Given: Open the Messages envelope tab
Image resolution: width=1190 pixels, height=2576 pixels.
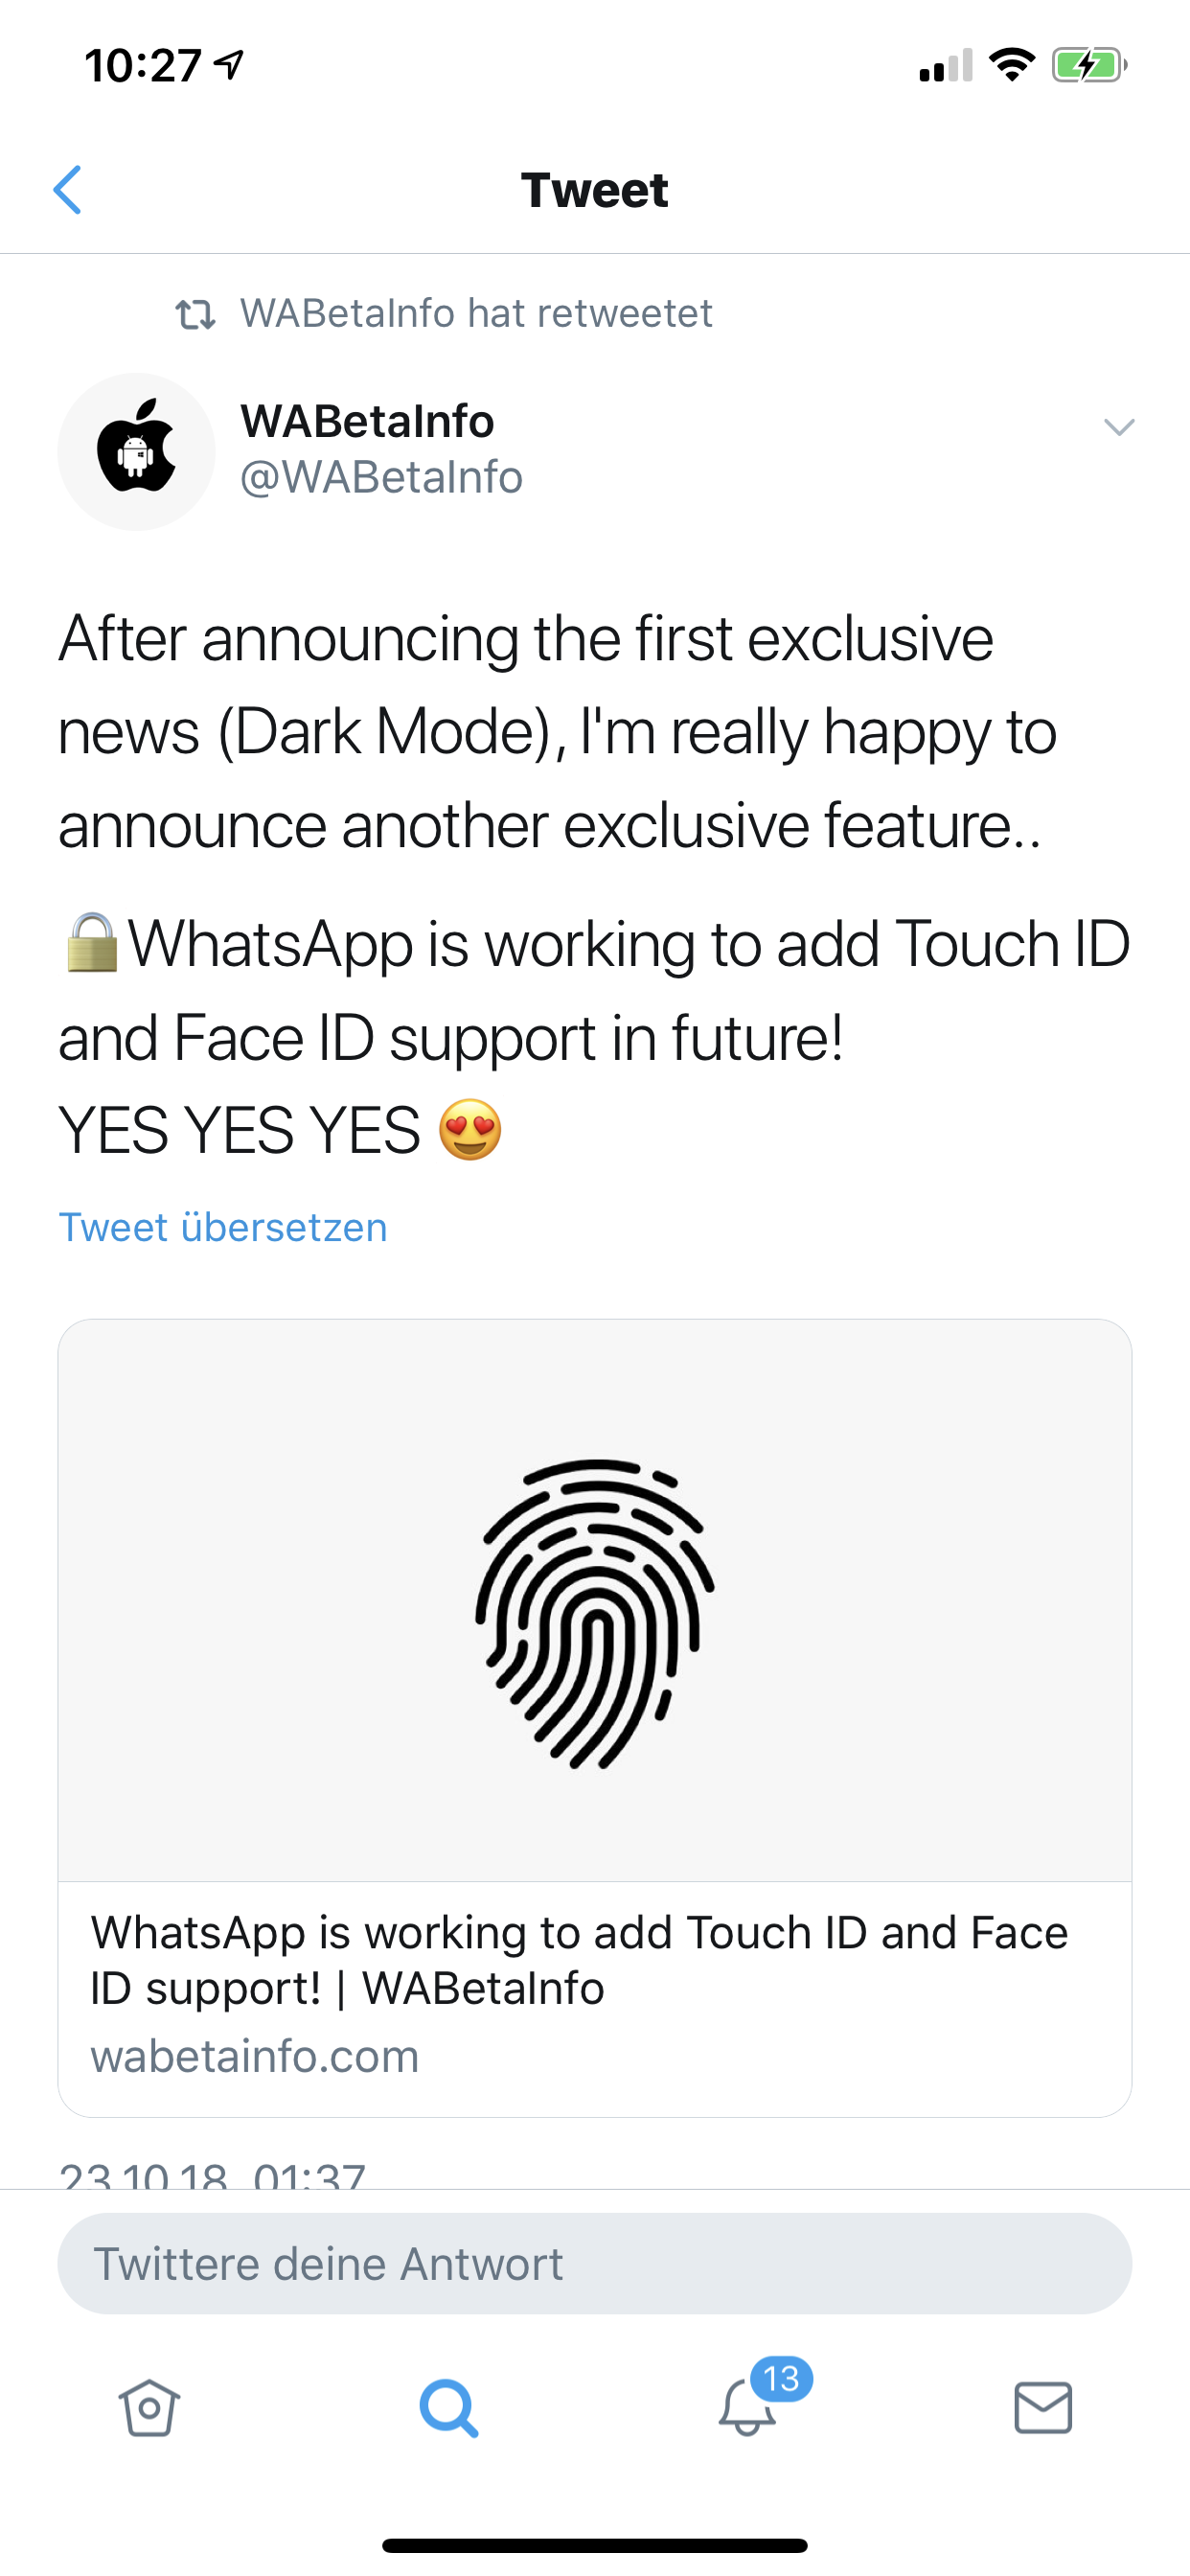Looking at the screenshot, I should point(1043,2407).
